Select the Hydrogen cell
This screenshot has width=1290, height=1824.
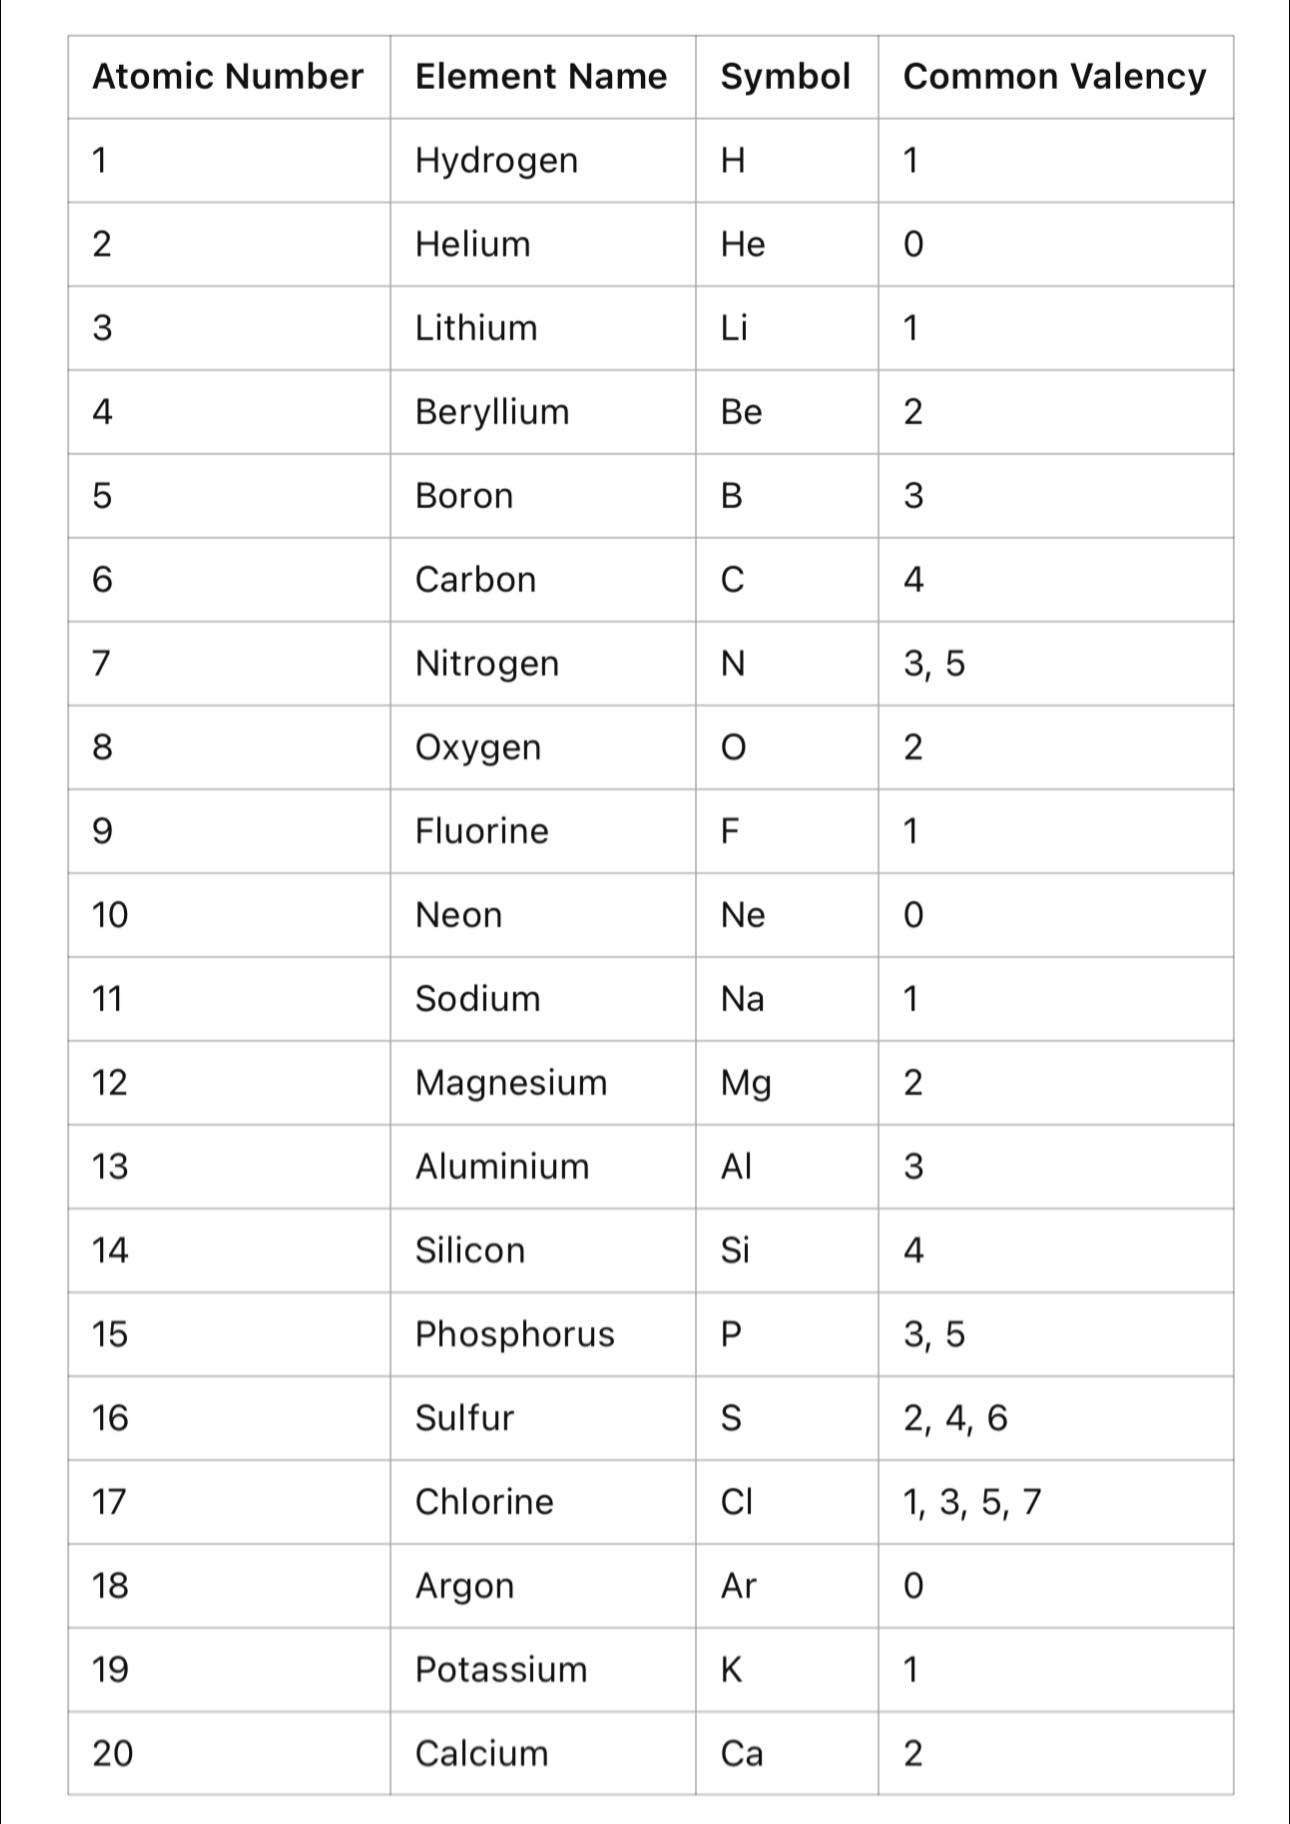pos(543,161)
